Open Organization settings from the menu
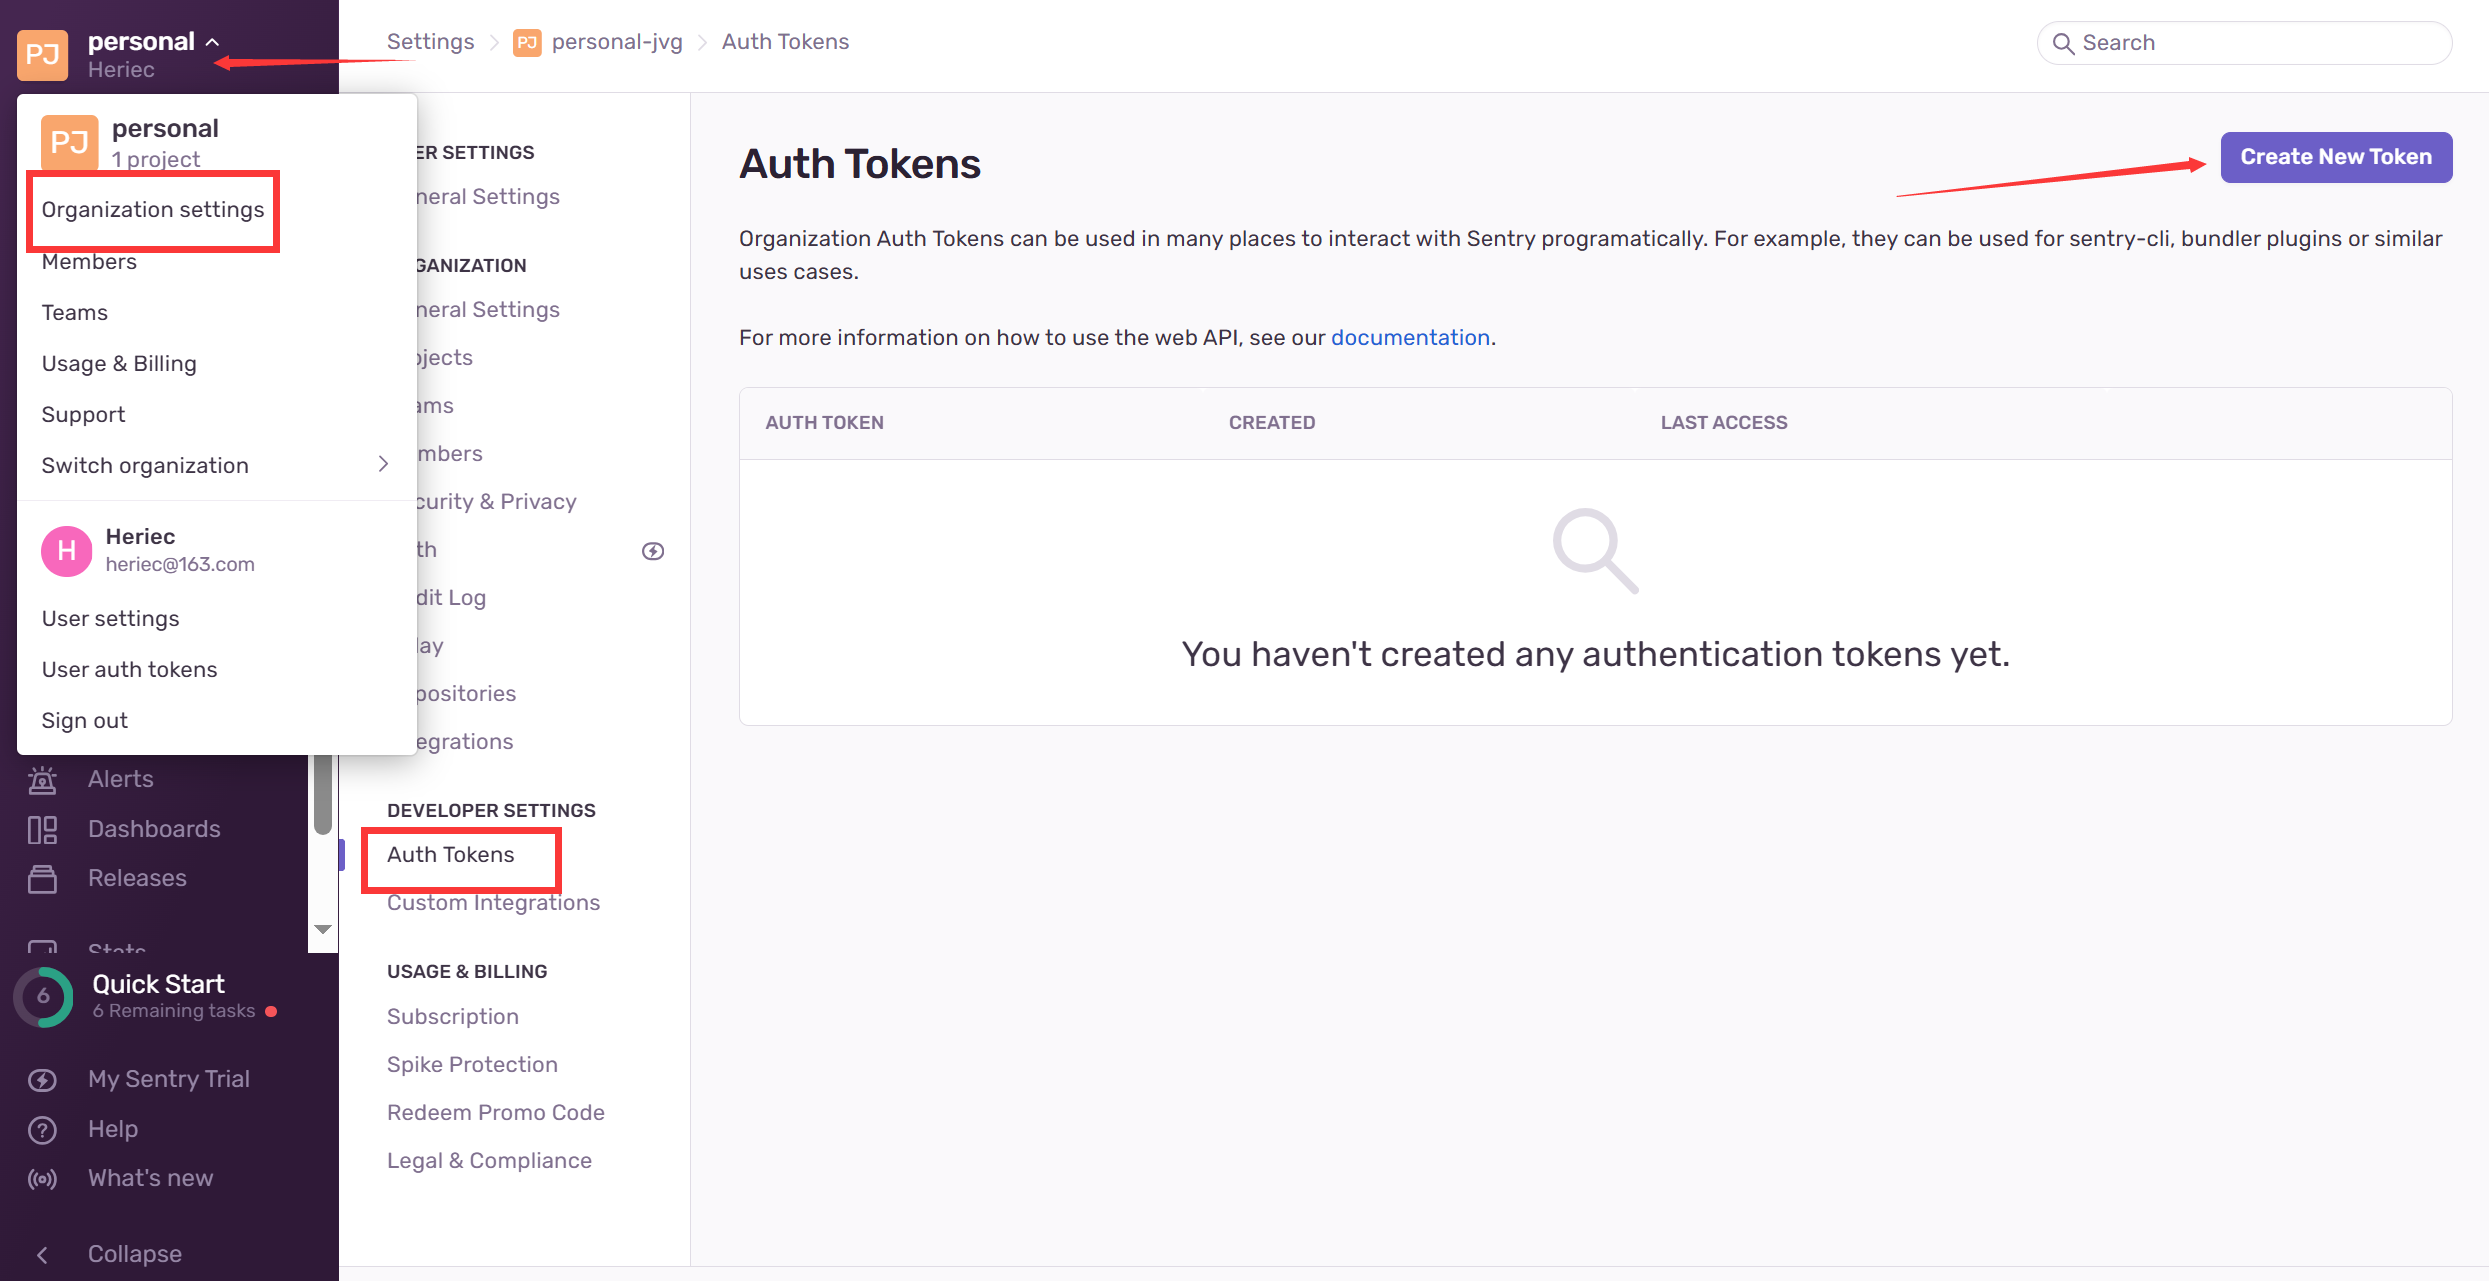Viewport: 2489px width, 1281px height. coord(153,209)
